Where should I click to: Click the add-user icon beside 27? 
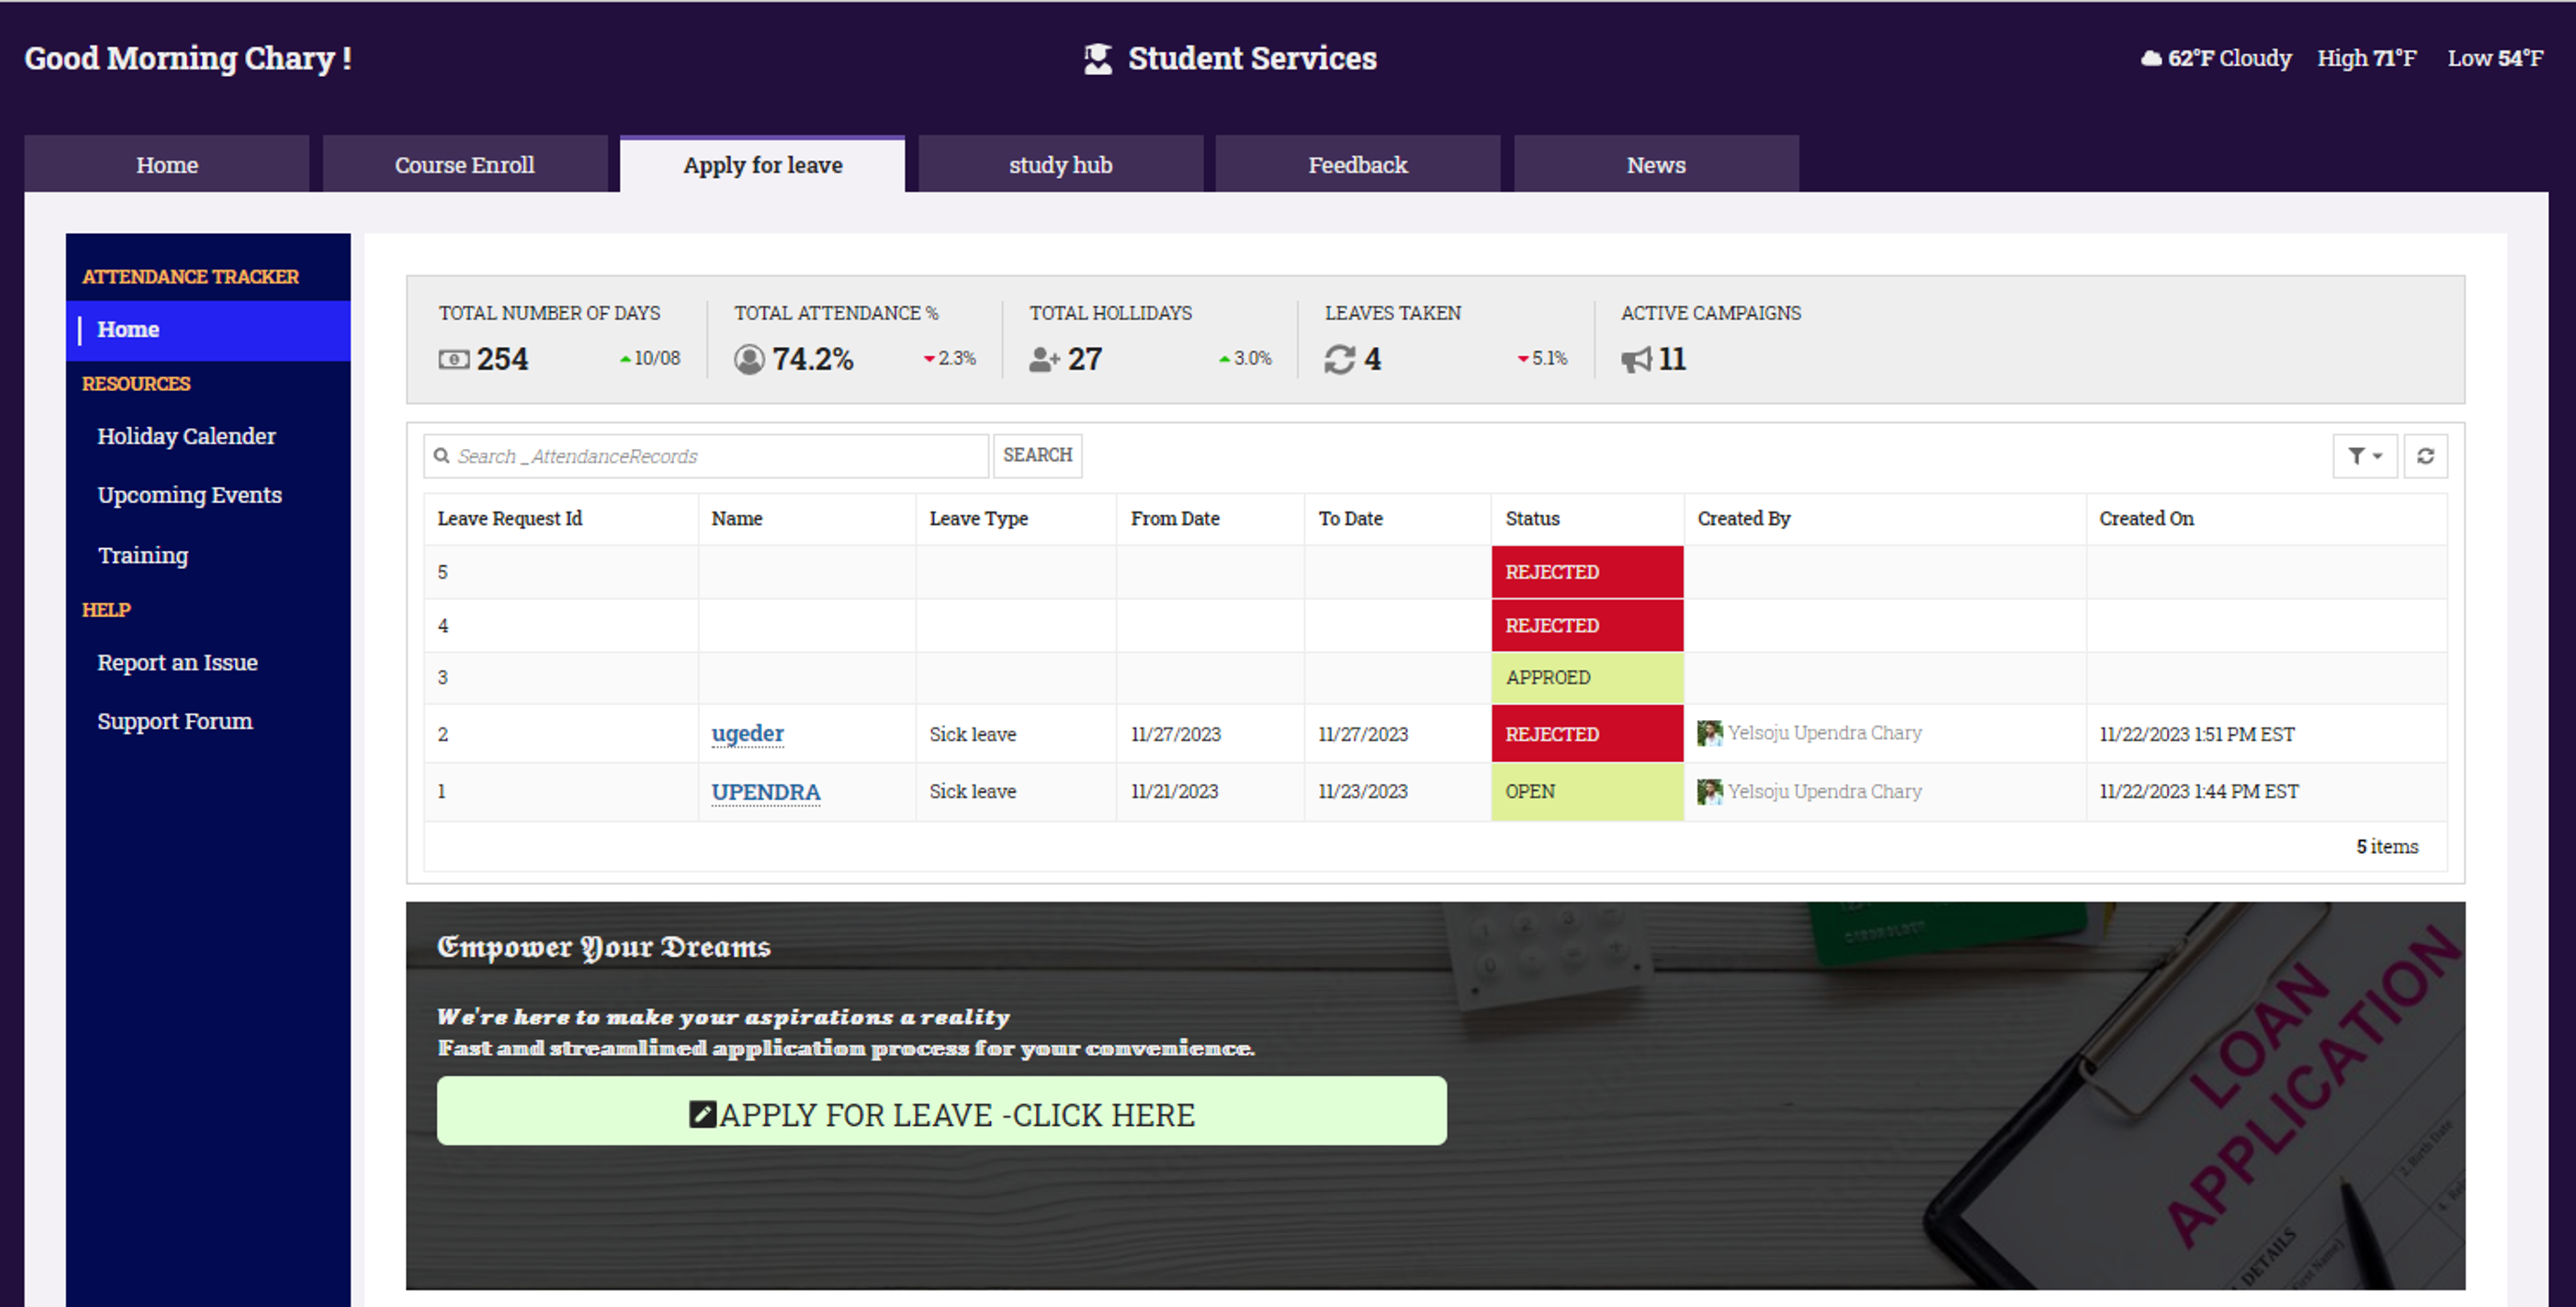coord(1044,359)
